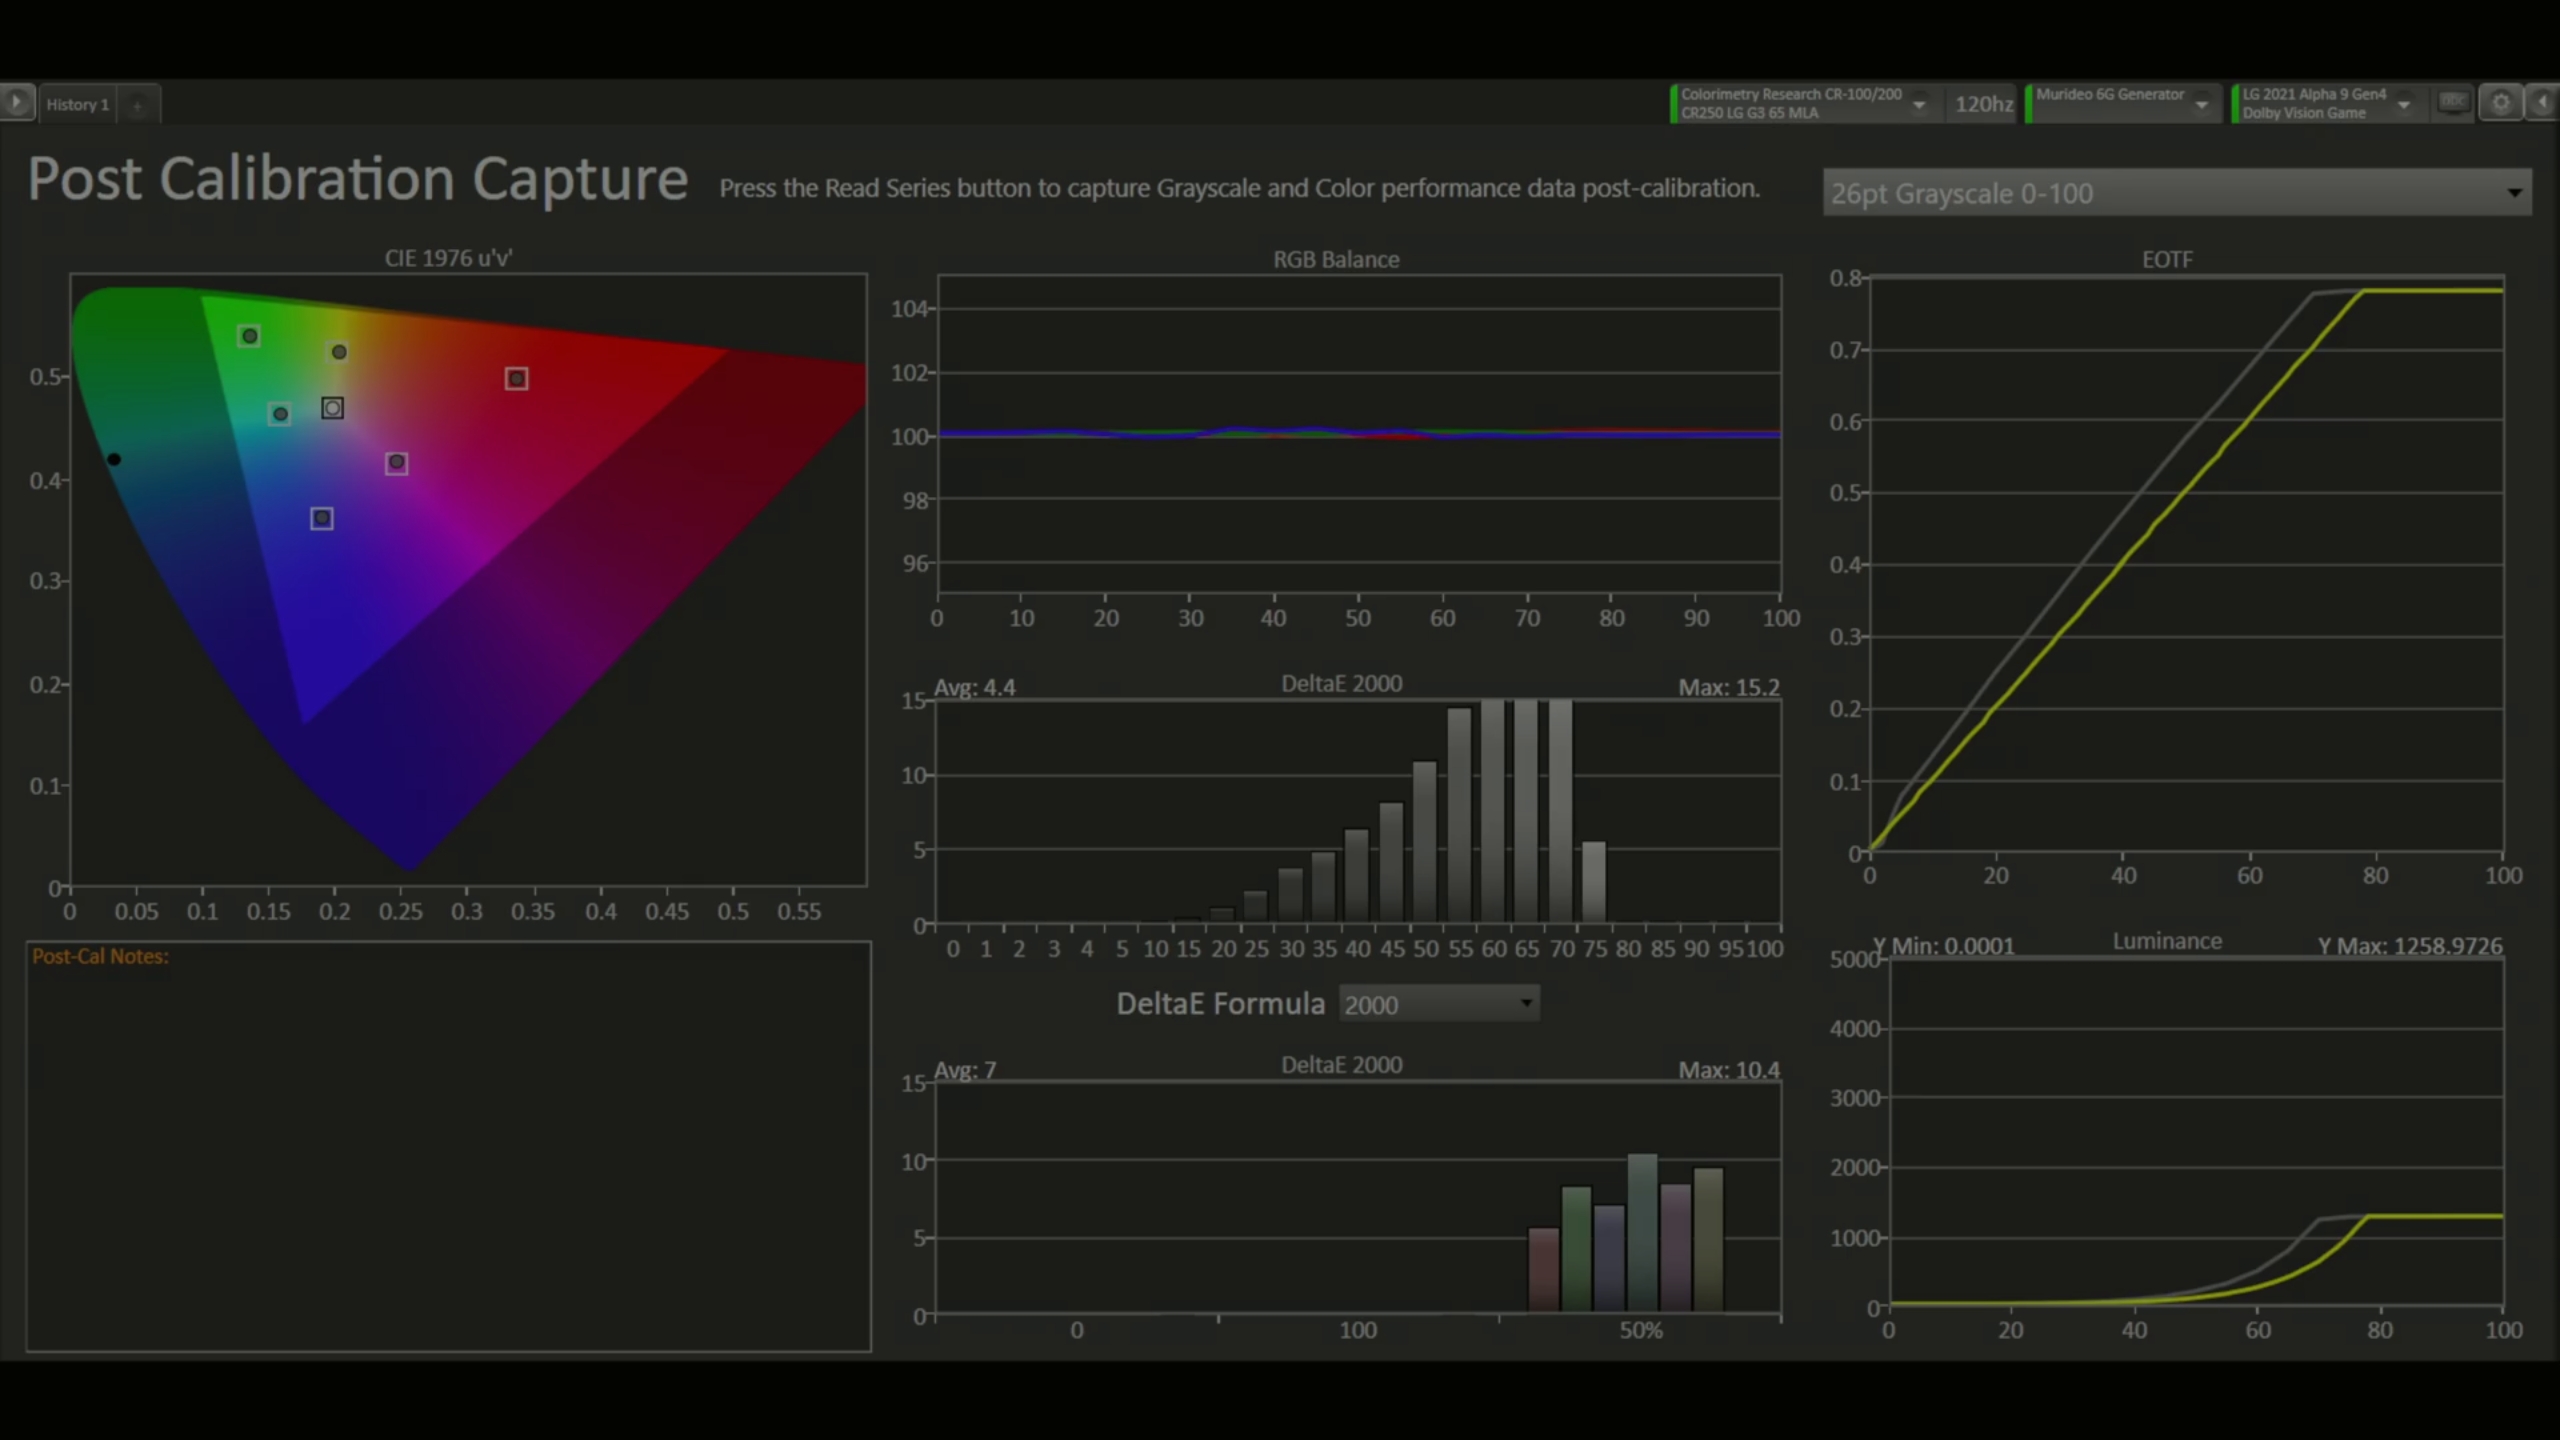Expand the Murideo 6G Generator dropdown arrow
Screen dimensions: 2560x1440
click(x=2201, y=104)
